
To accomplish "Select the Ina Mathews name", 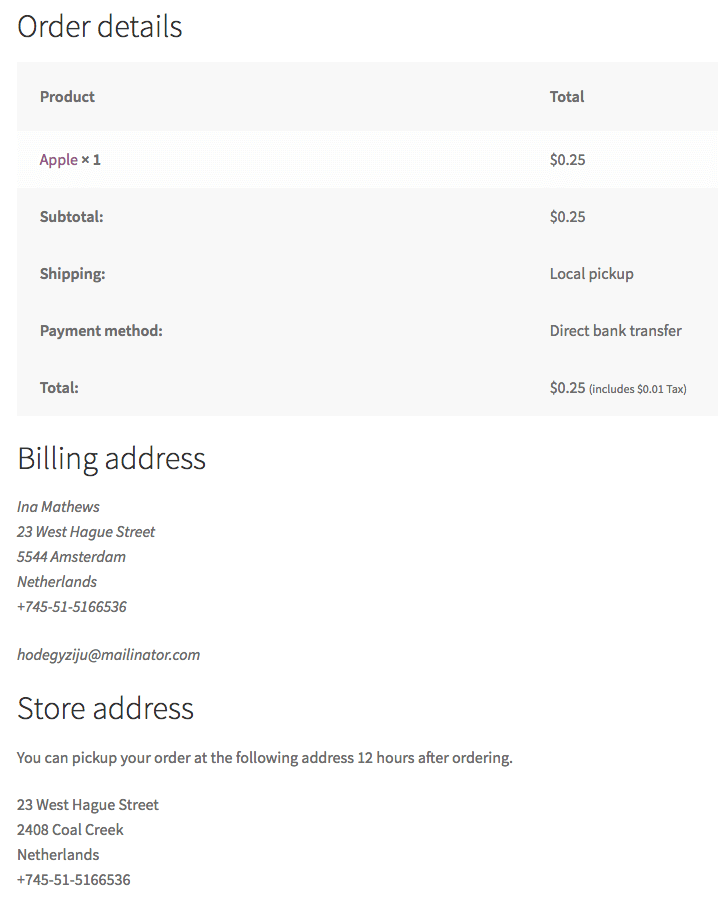I will (x=58, y=507).
